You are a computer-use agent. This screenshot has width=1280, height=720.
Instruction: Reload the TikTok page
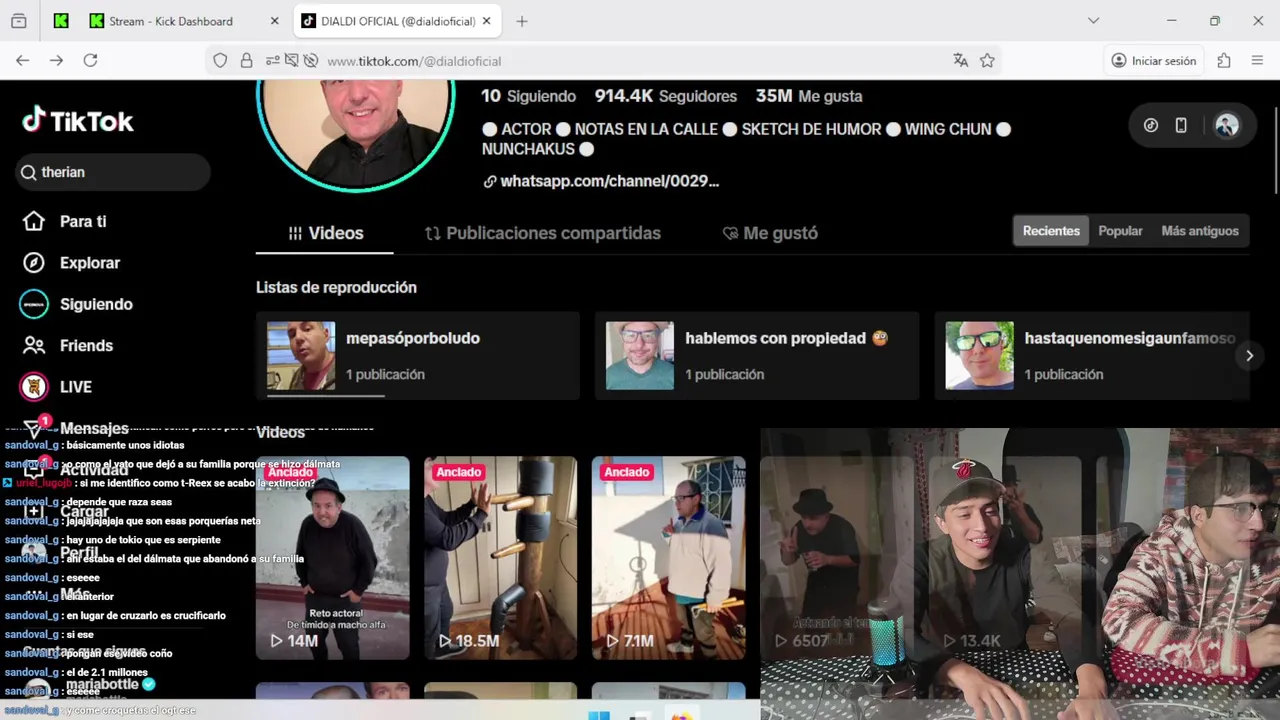[90, 61]
